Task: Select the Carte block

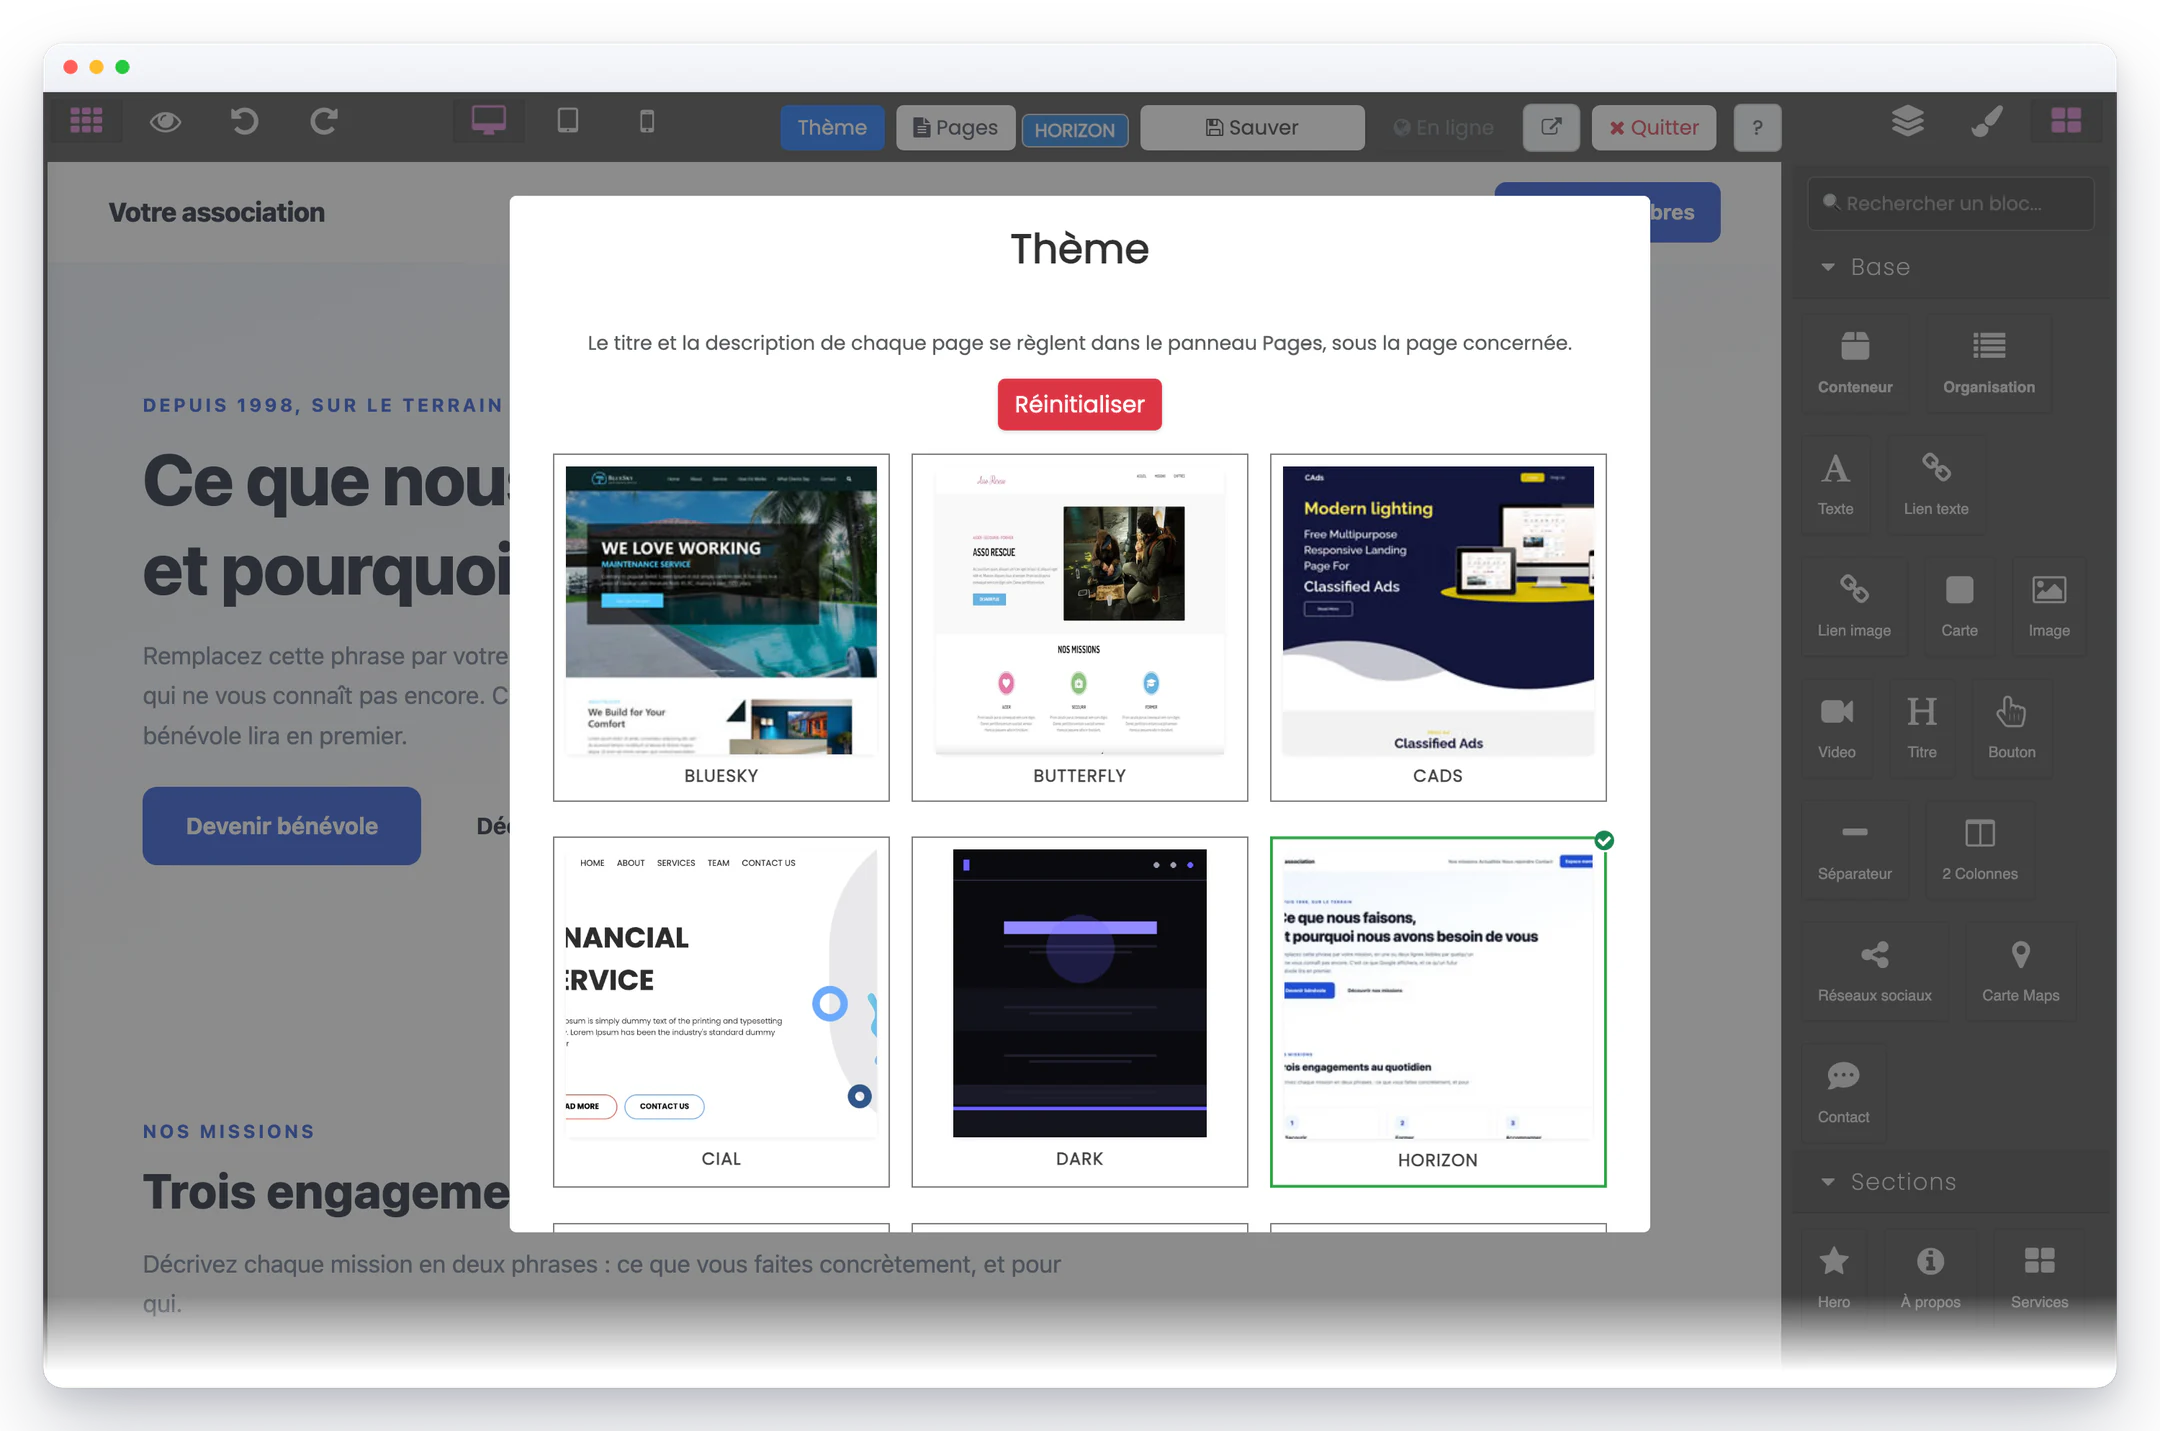Action: coord(1960,607)
